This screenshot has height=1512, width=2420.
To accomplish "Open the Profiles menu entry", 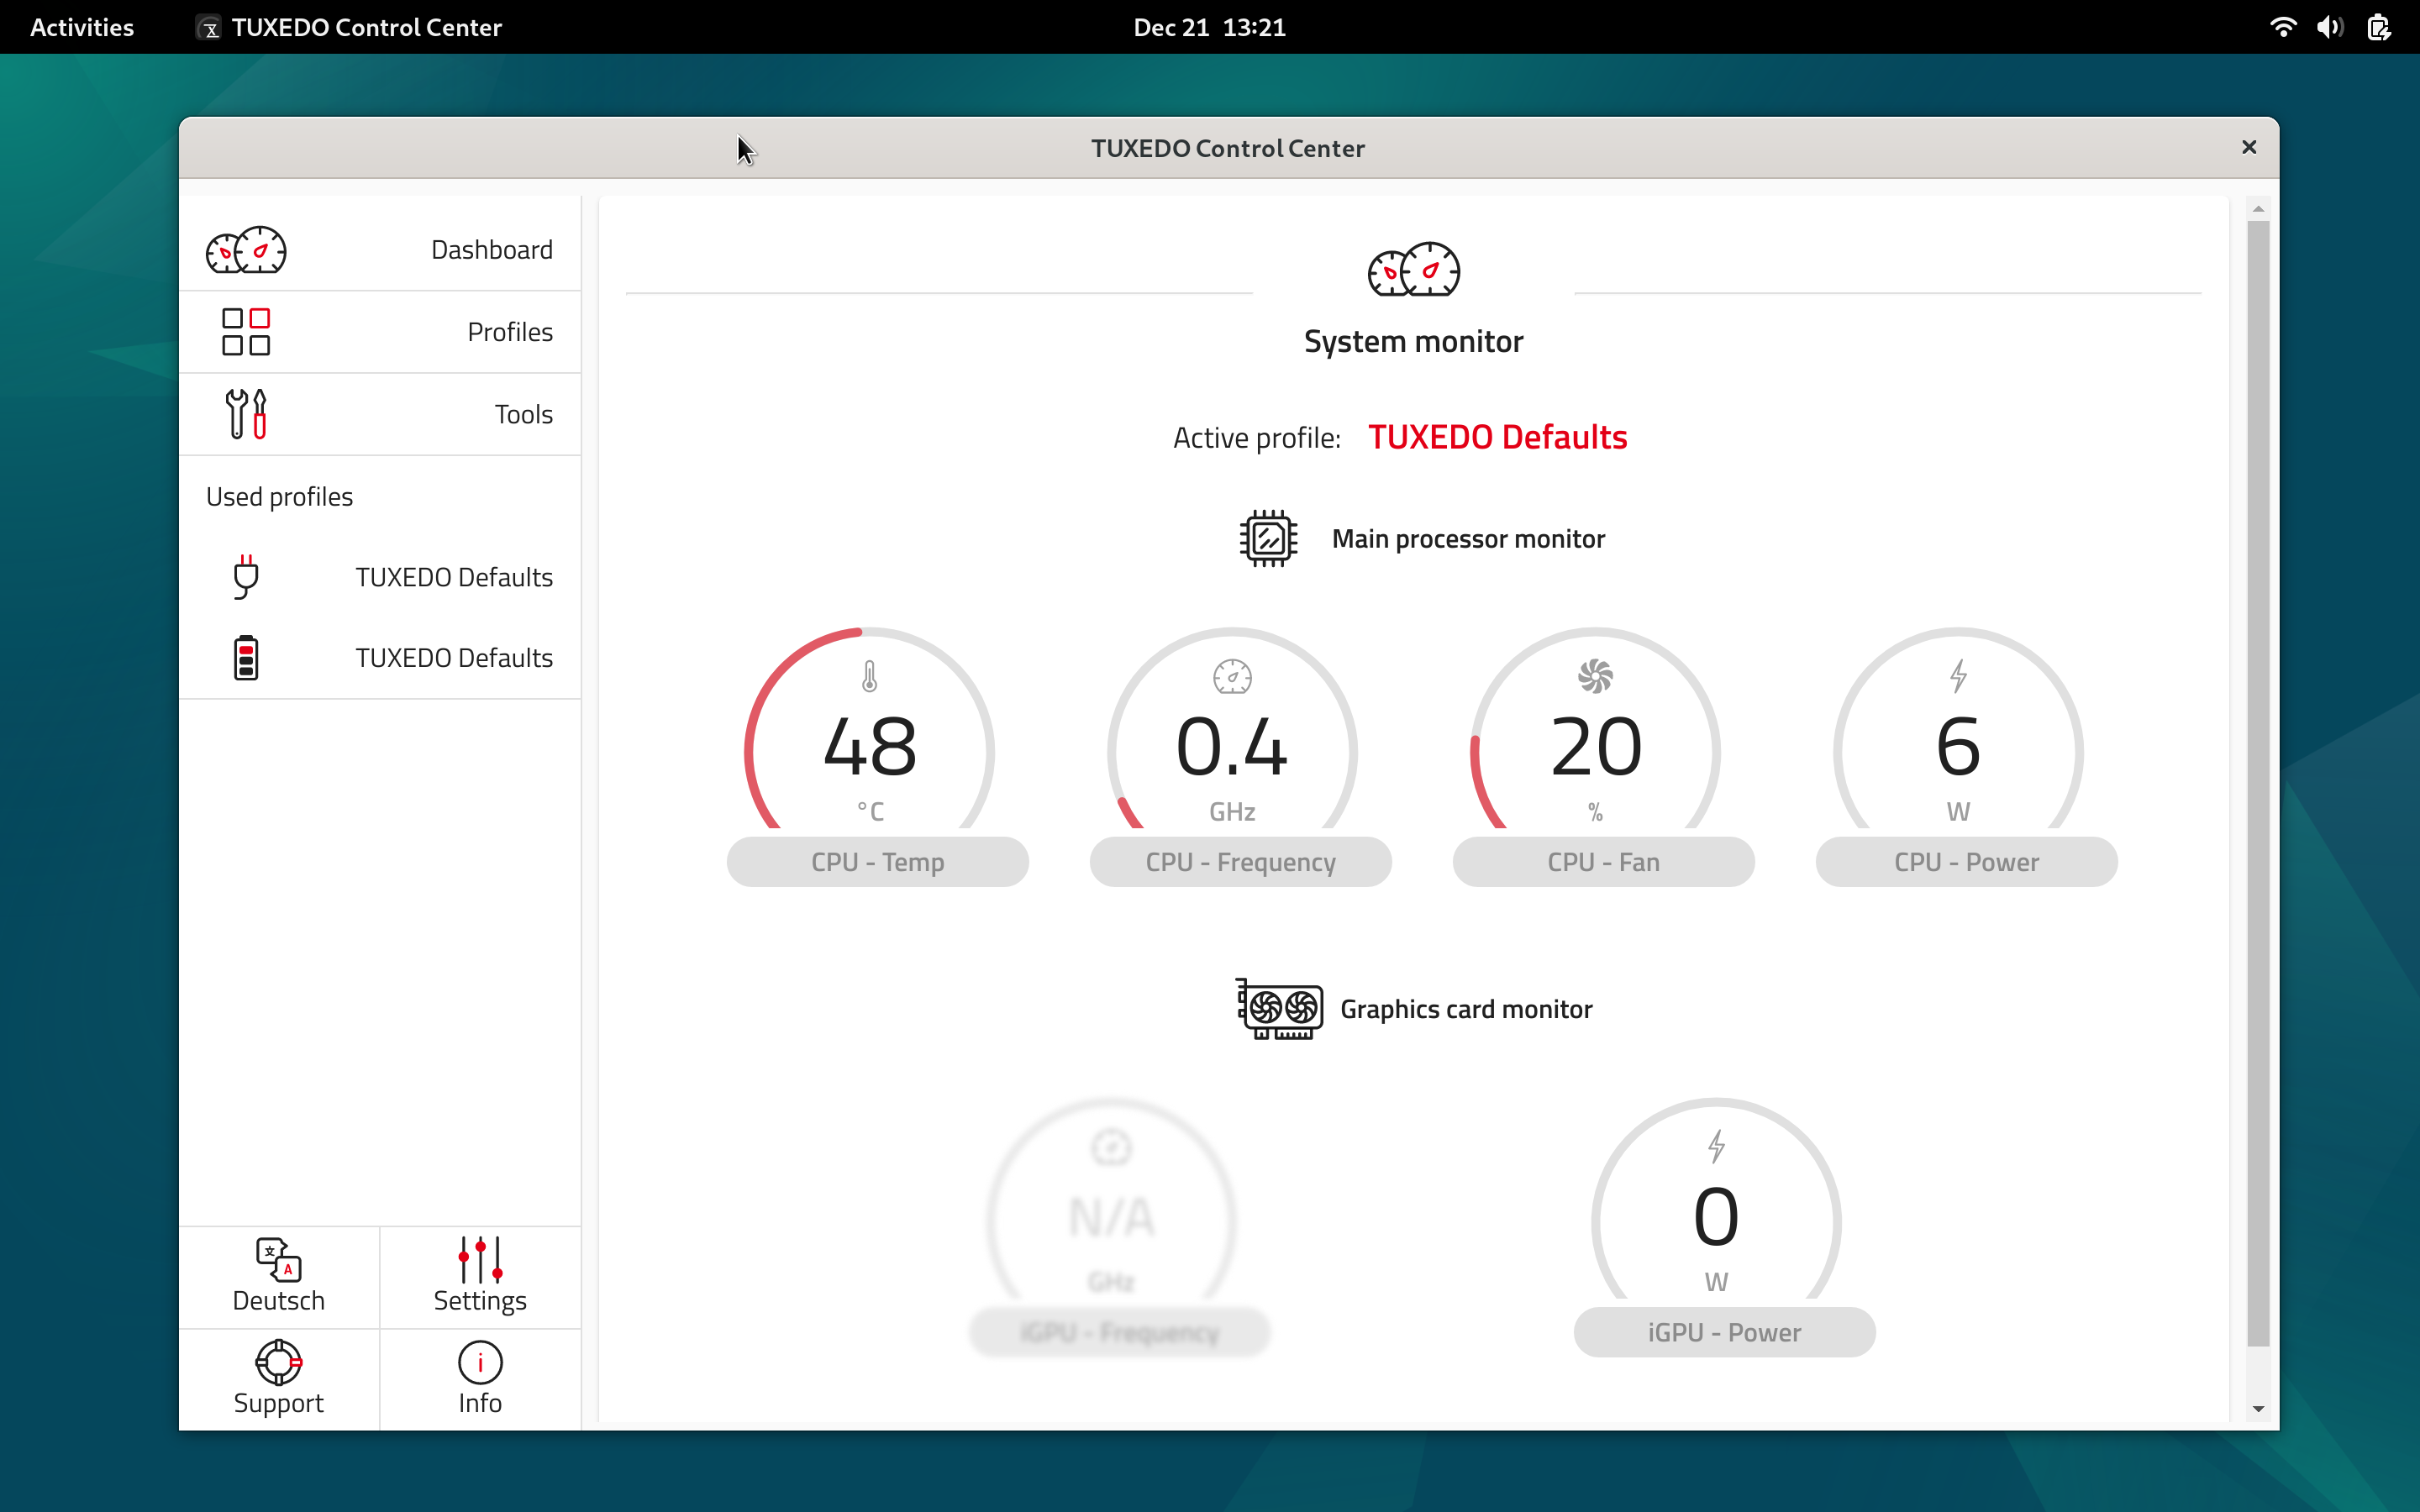I will (x=380, y=332).
